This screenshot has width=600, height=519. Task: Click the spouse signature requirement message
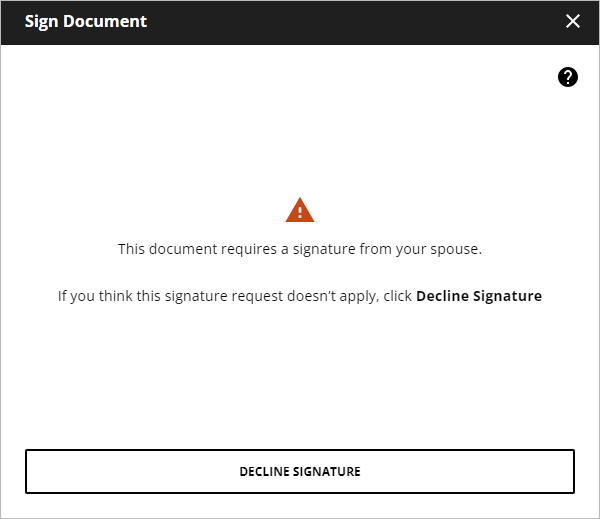[x=300, y=248]
